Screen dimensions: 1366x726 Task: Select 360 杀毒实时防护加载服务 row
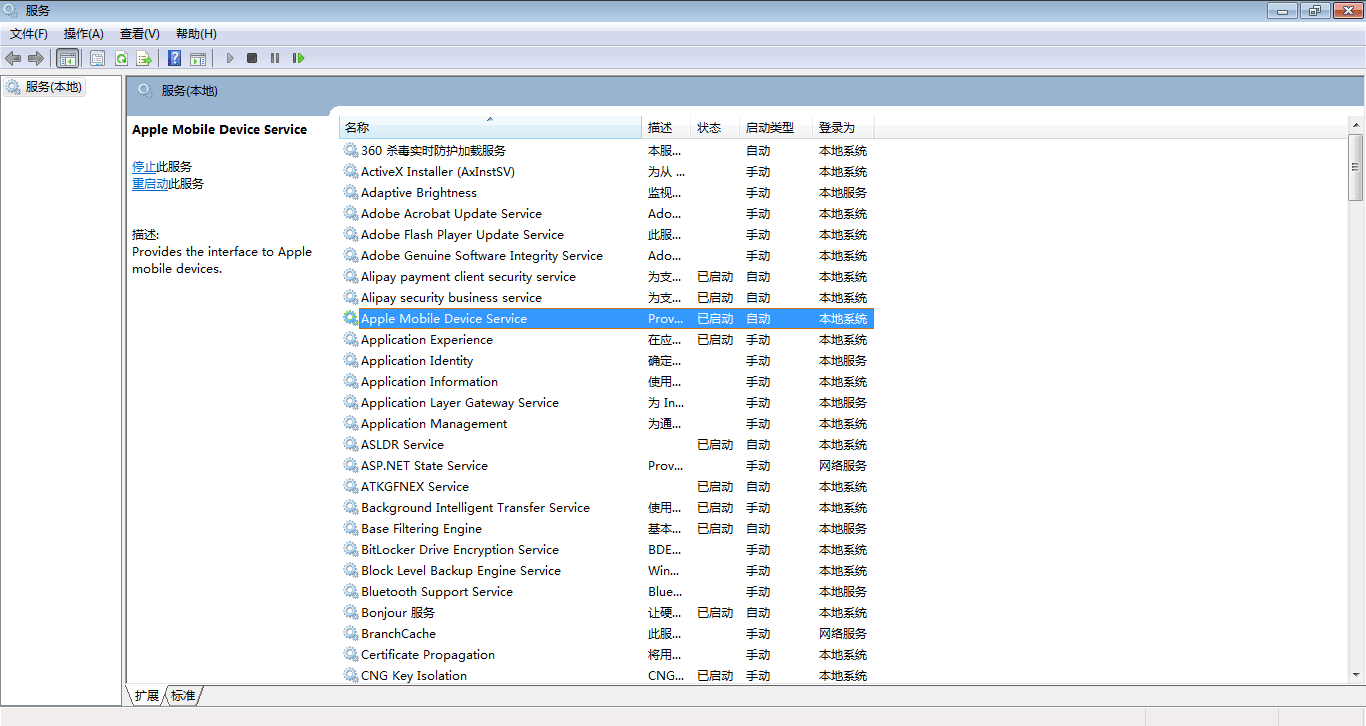(x=608, y=150)
